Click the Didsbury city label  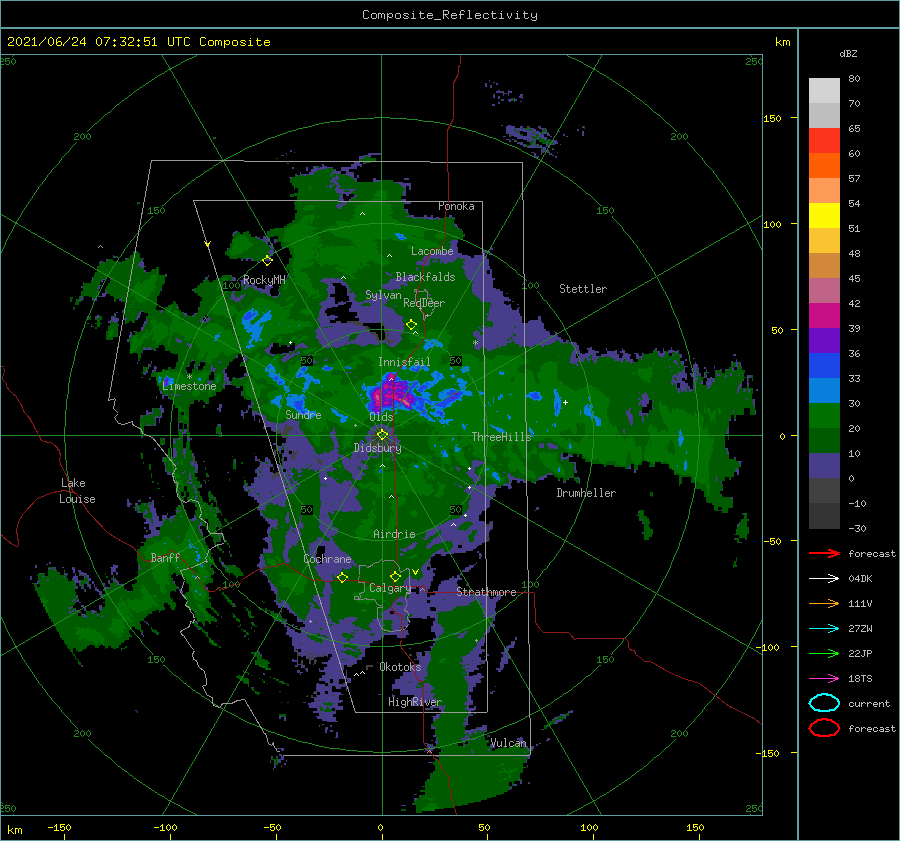(x=377, y=448)
